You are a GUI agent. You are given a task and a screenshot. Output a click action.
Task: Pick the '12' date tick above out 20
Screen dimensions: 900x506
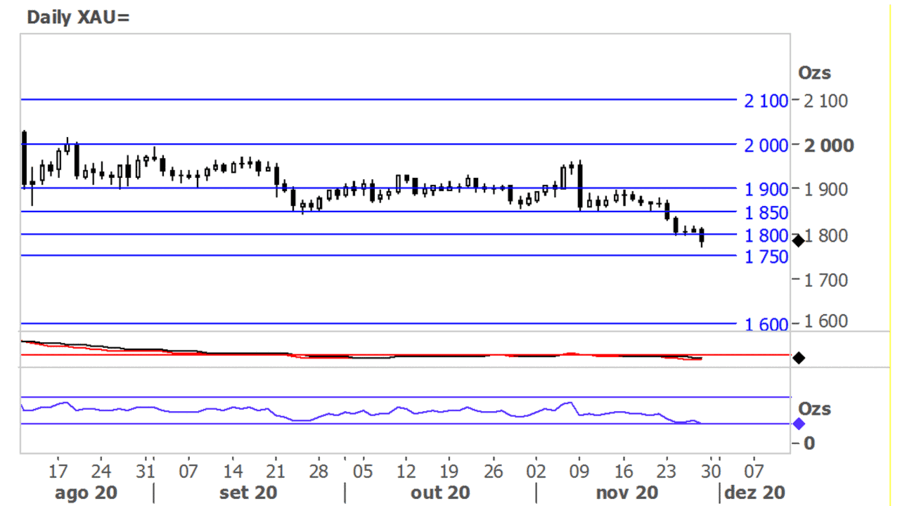tap(406, 472)
